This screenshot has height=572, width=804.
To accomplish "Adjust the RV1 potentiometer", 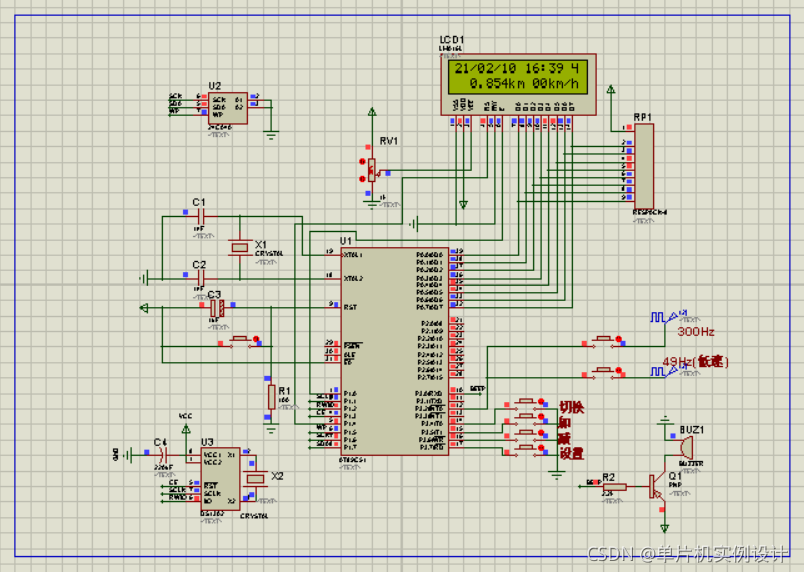I will (371, 168).
